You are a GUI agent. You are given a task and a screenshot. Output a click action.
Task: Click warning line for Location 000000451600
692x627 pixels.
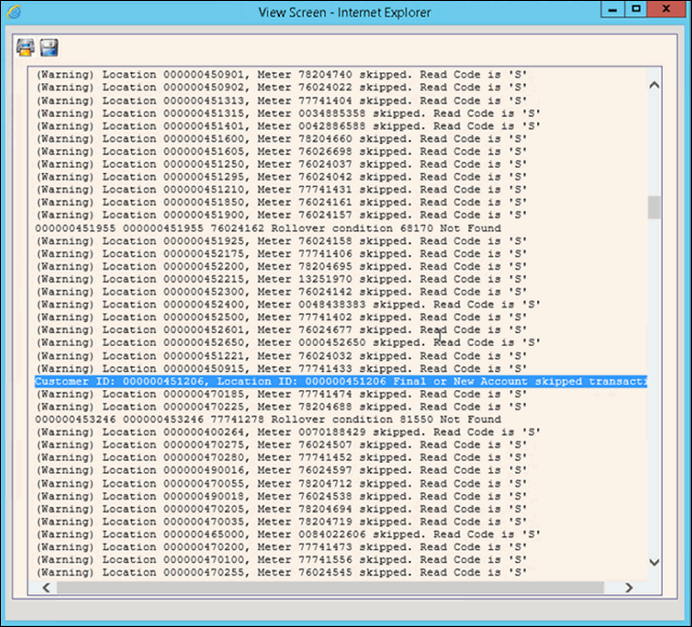(281, 139)
